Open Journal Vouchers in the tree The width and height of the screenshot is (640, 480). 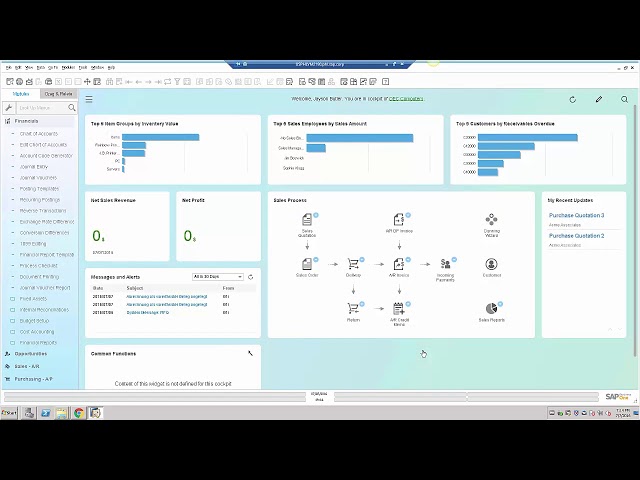point(38,178)
